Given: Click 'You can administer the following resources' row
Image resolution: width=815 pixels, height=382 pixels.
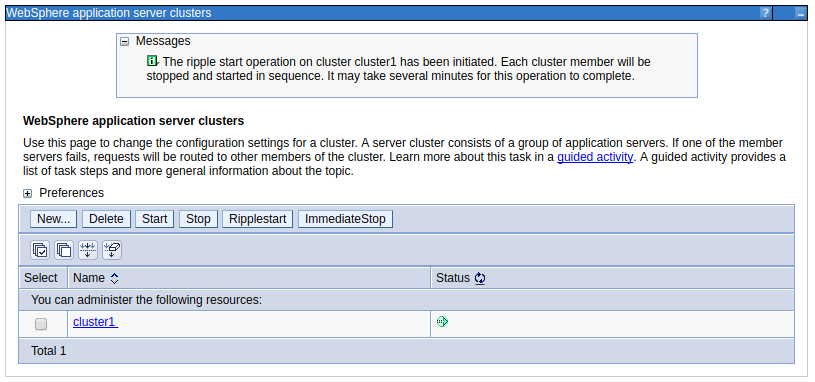Looking at the screenshot, I should (x=406, y=300).
